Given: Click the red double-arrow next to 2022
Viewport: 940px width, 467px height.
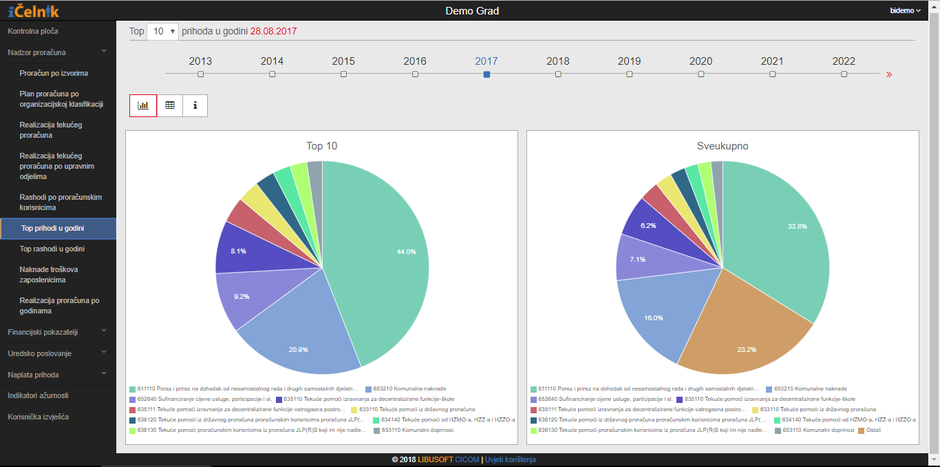Looking at the screenshot, I should point(888,74).
